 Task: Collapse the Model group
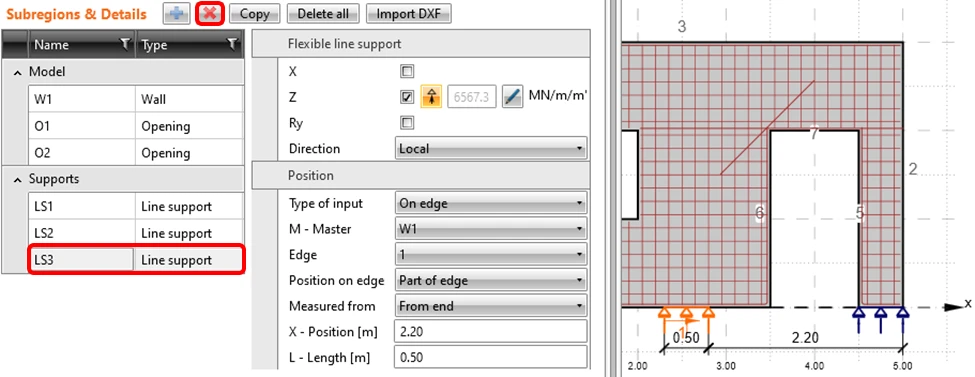point(17,72)
